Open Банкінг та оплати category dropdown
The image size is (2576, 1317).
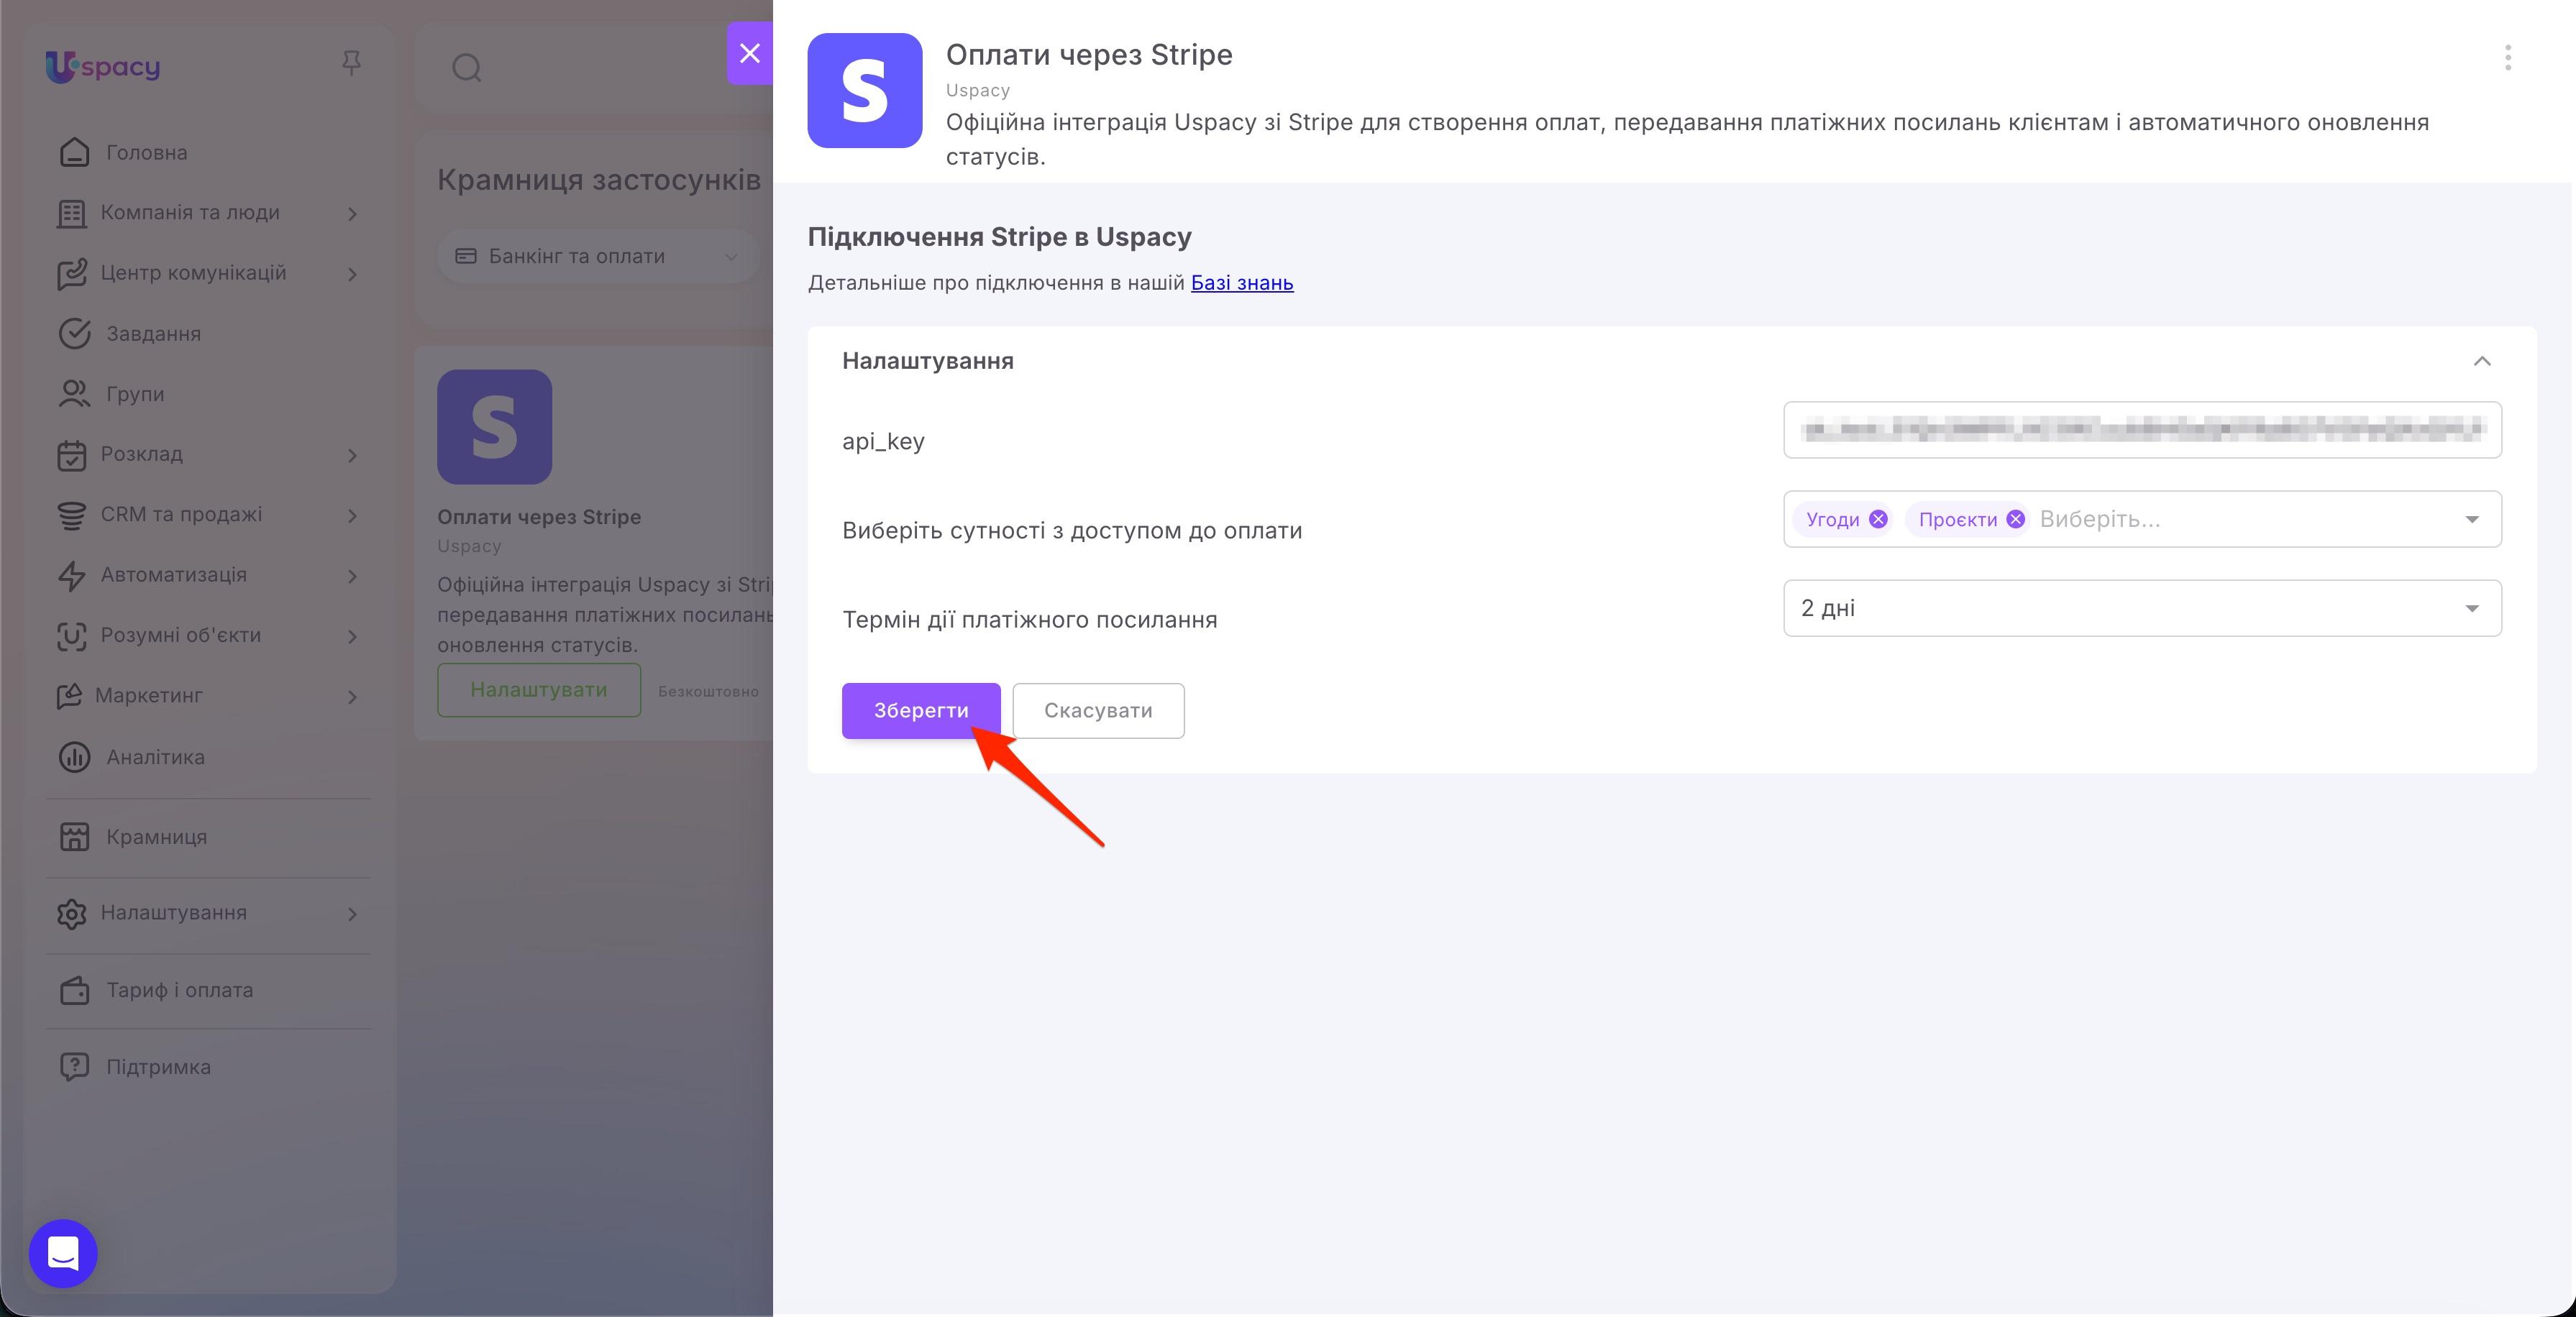point(598,257)
